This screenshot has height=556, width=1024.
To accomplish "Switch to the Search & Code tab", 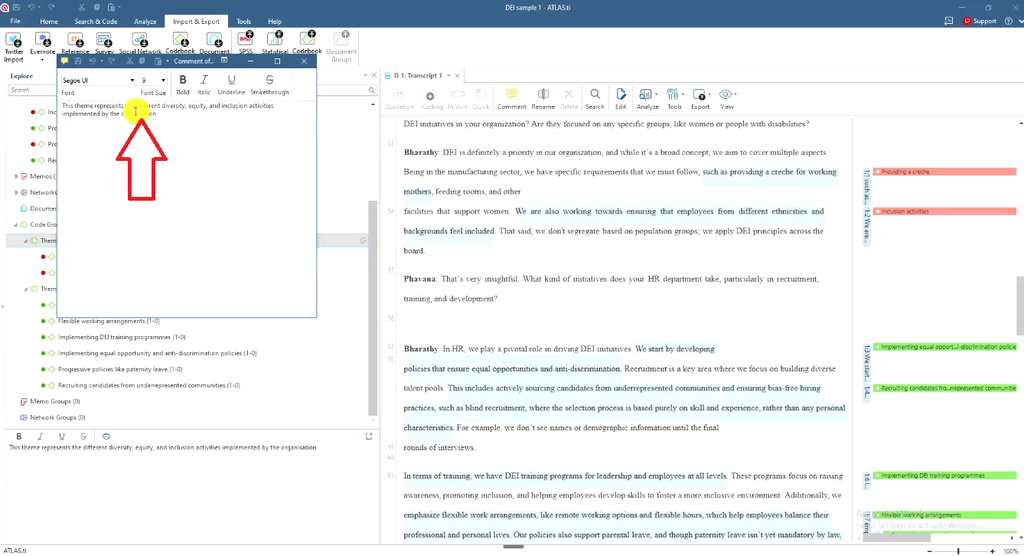I will (x=96, y=22).
